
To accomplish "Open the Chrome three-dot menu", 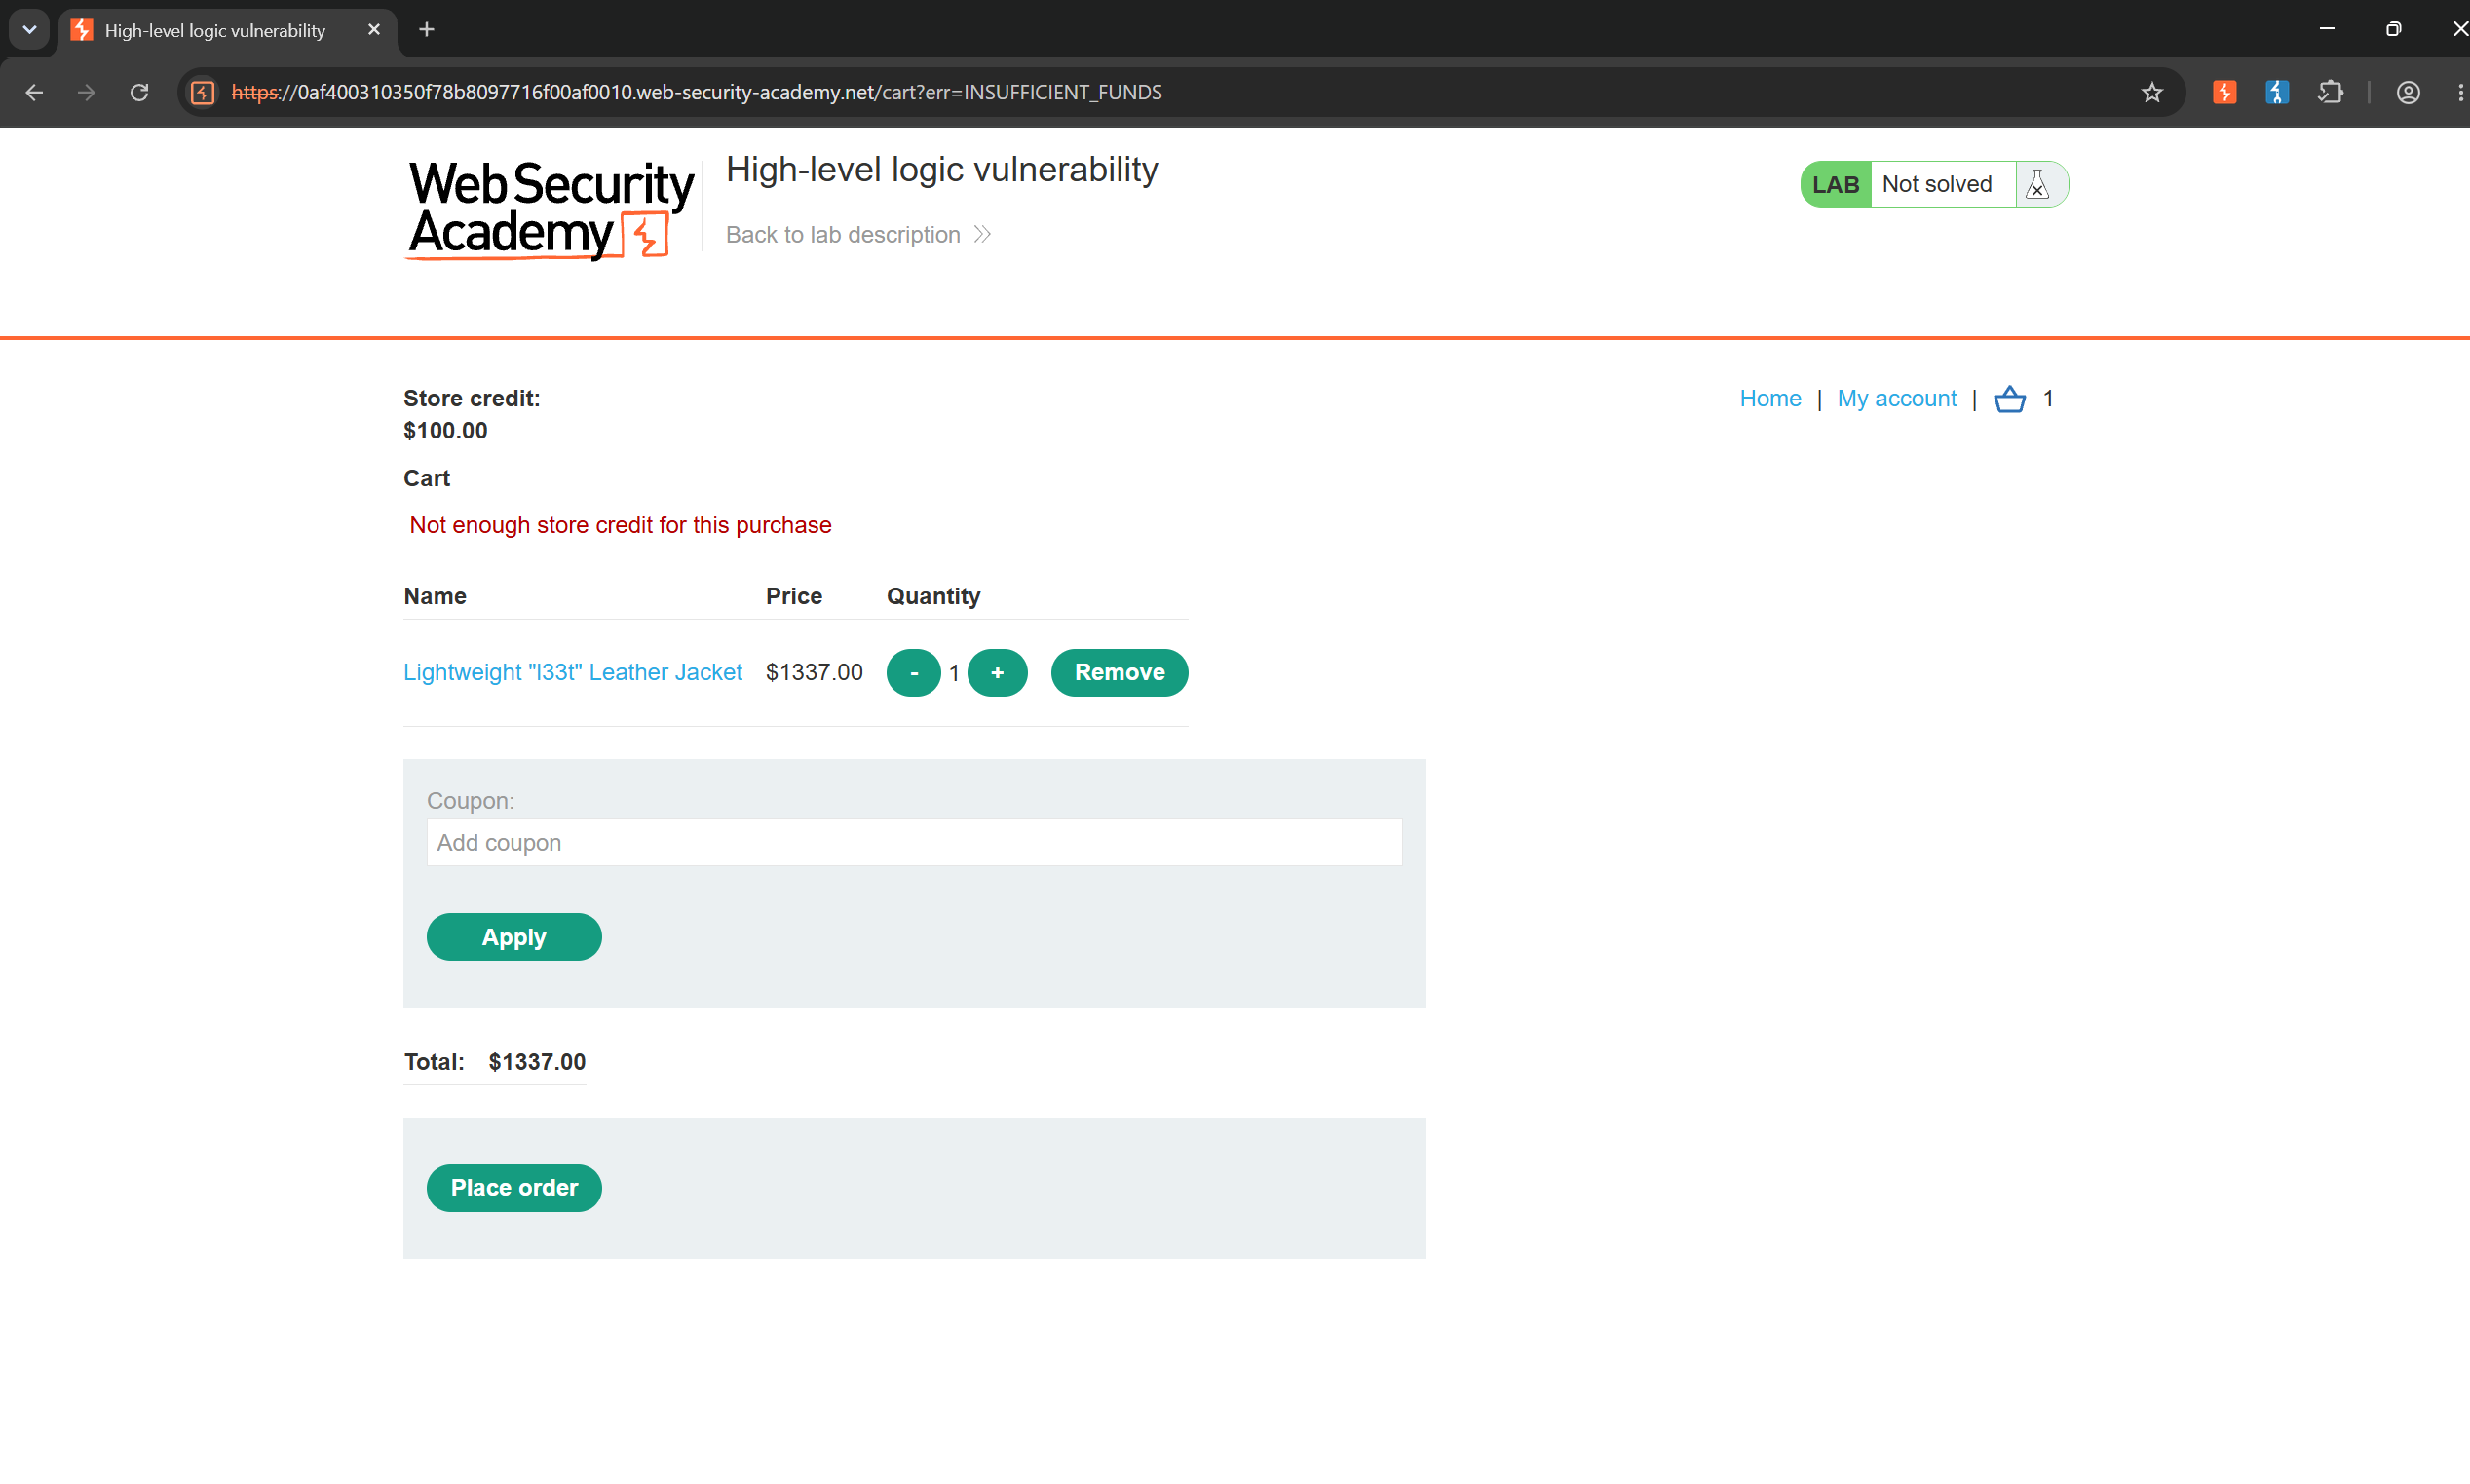I will 2459,92.
